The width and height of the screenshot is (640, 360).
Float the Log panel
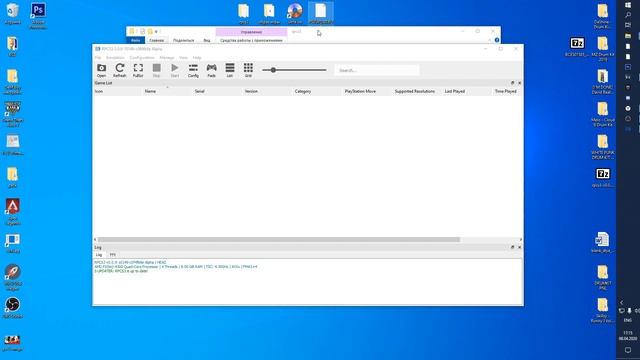(x=513, y=247)
